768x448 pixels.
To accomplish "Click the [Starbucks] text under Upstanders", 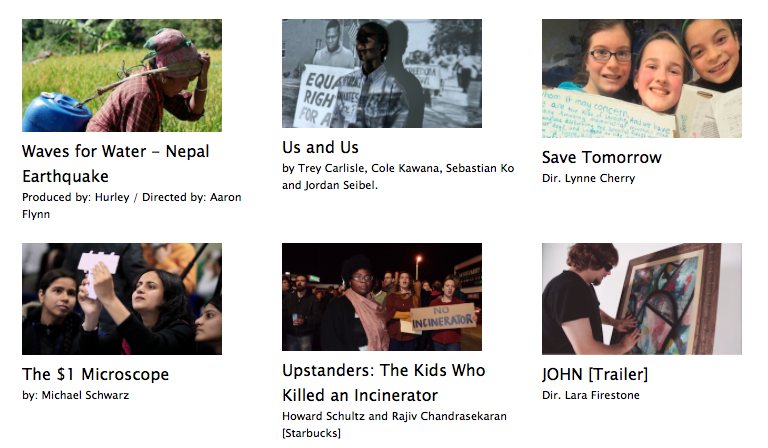I will 311,433.
